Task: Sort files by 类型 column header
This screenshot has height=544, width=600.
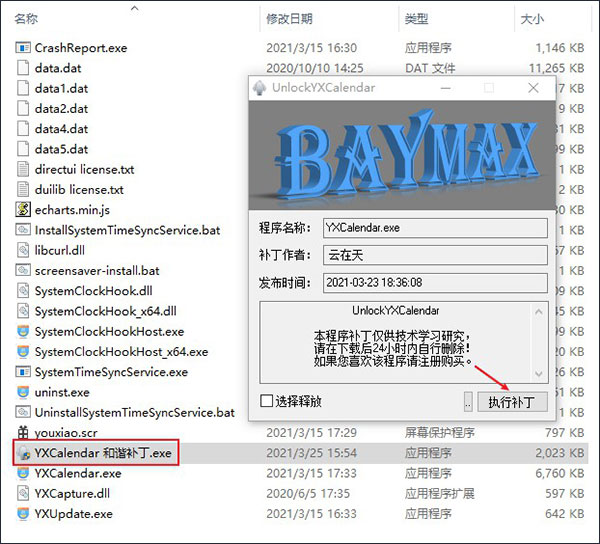Action: pyautogui.click(x=416, y=19)
